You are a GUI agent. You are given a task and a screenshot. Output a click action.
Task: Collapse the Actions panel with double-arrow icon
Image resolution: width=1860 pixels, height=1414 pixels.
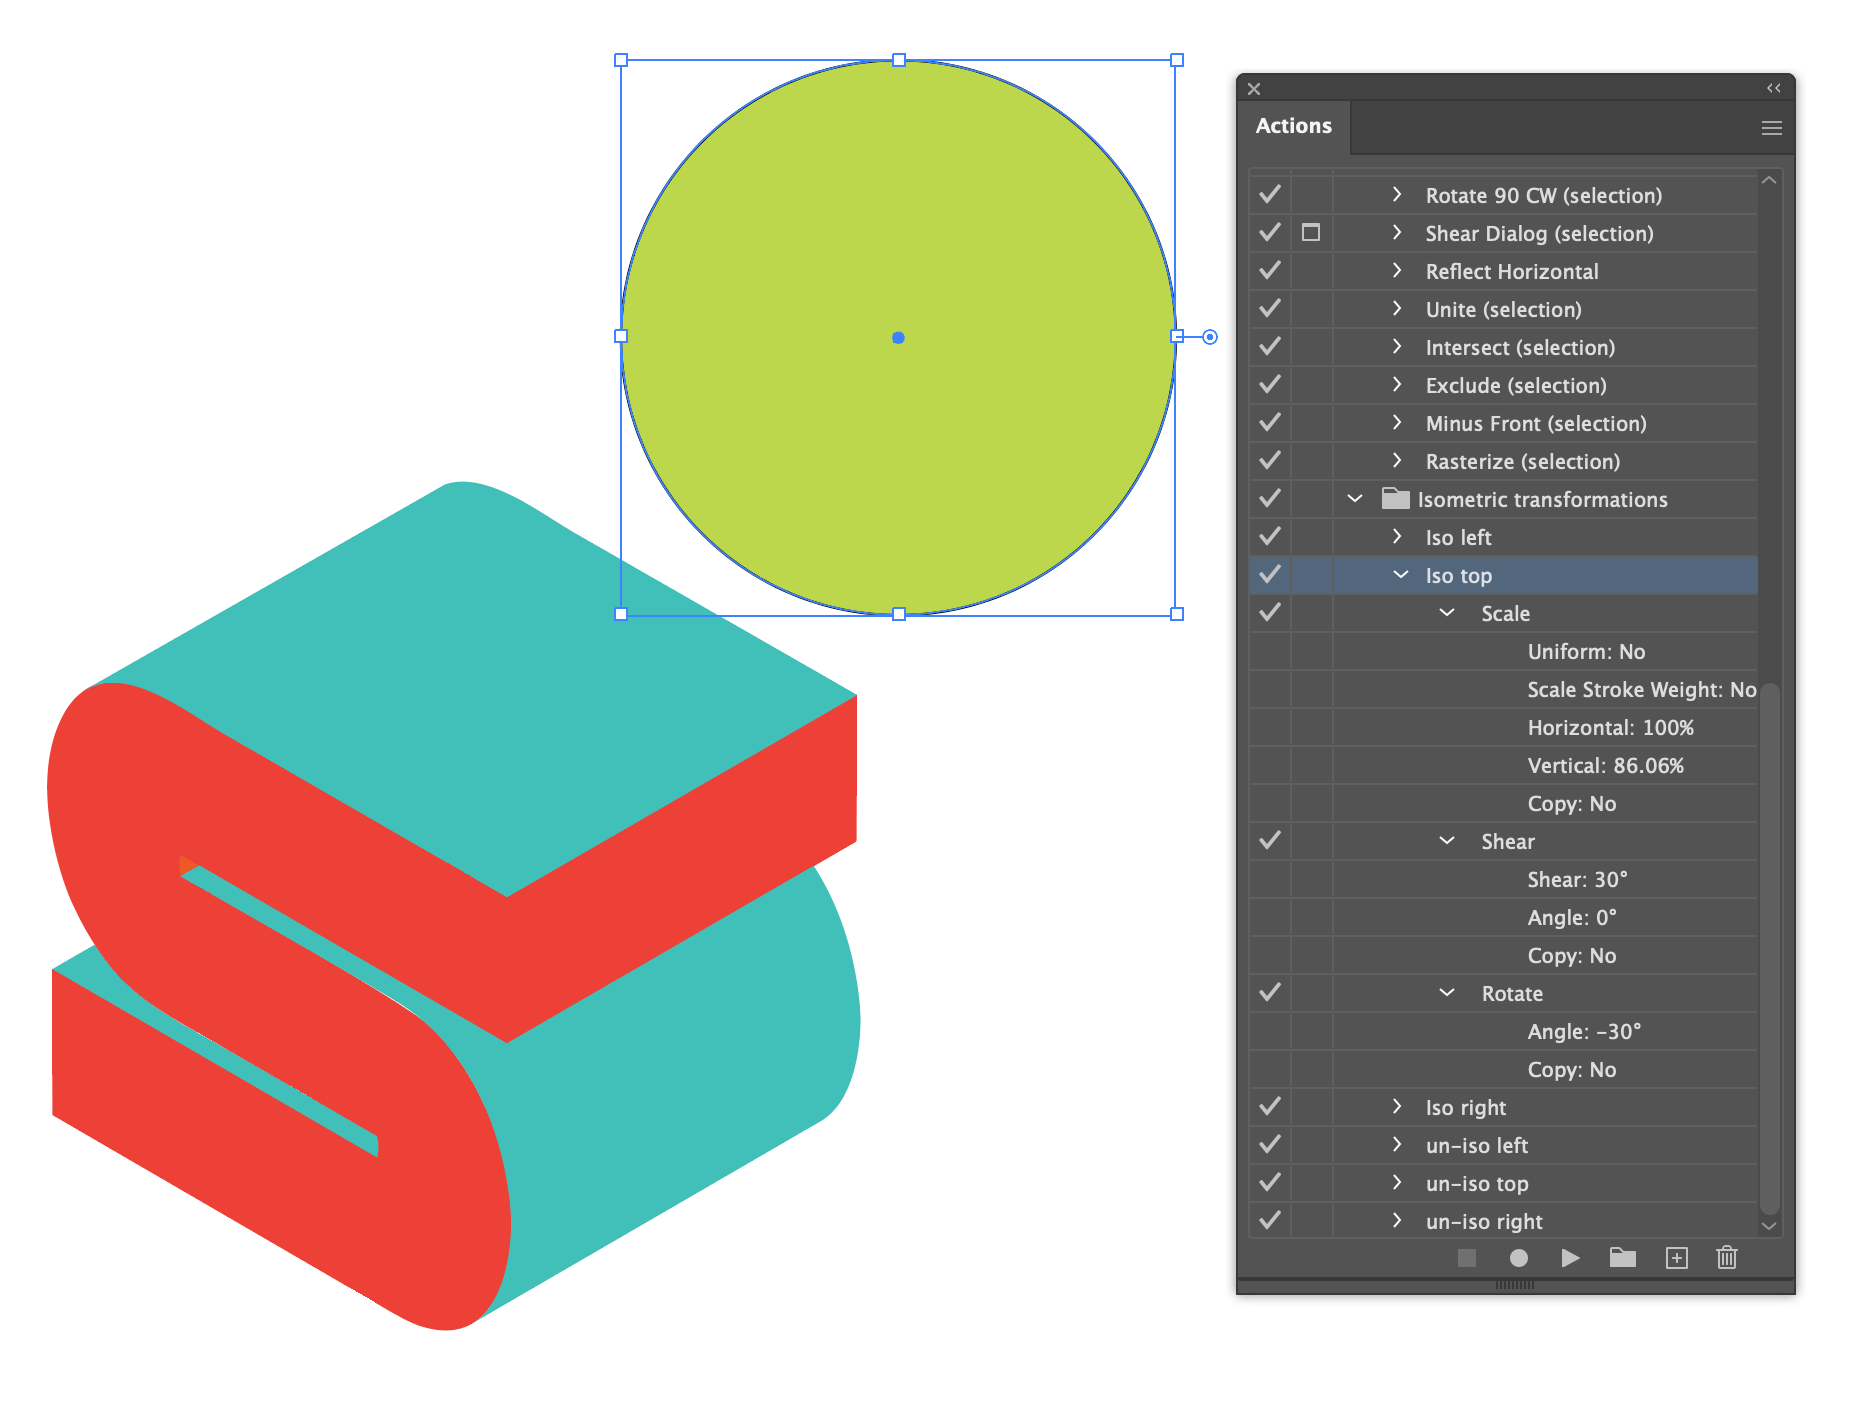coord(1774,88)
